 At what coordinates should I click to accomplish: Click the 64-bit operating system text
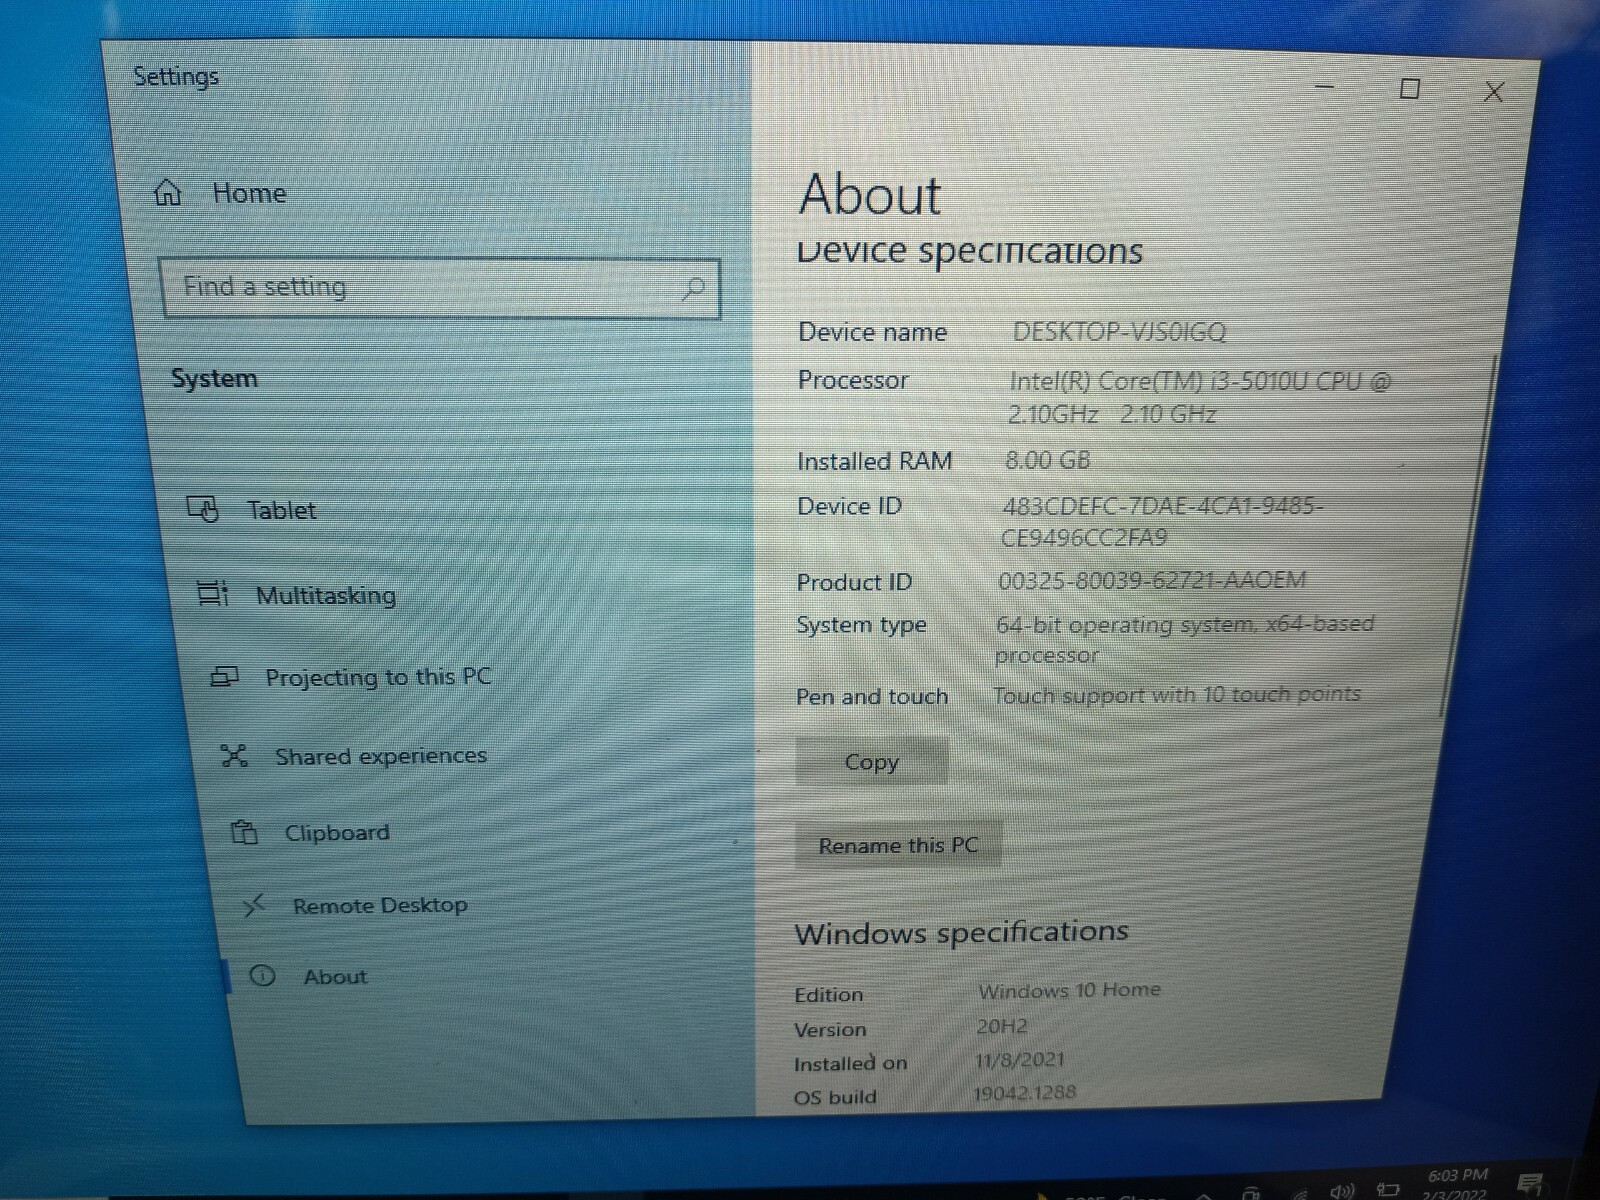1184,639
